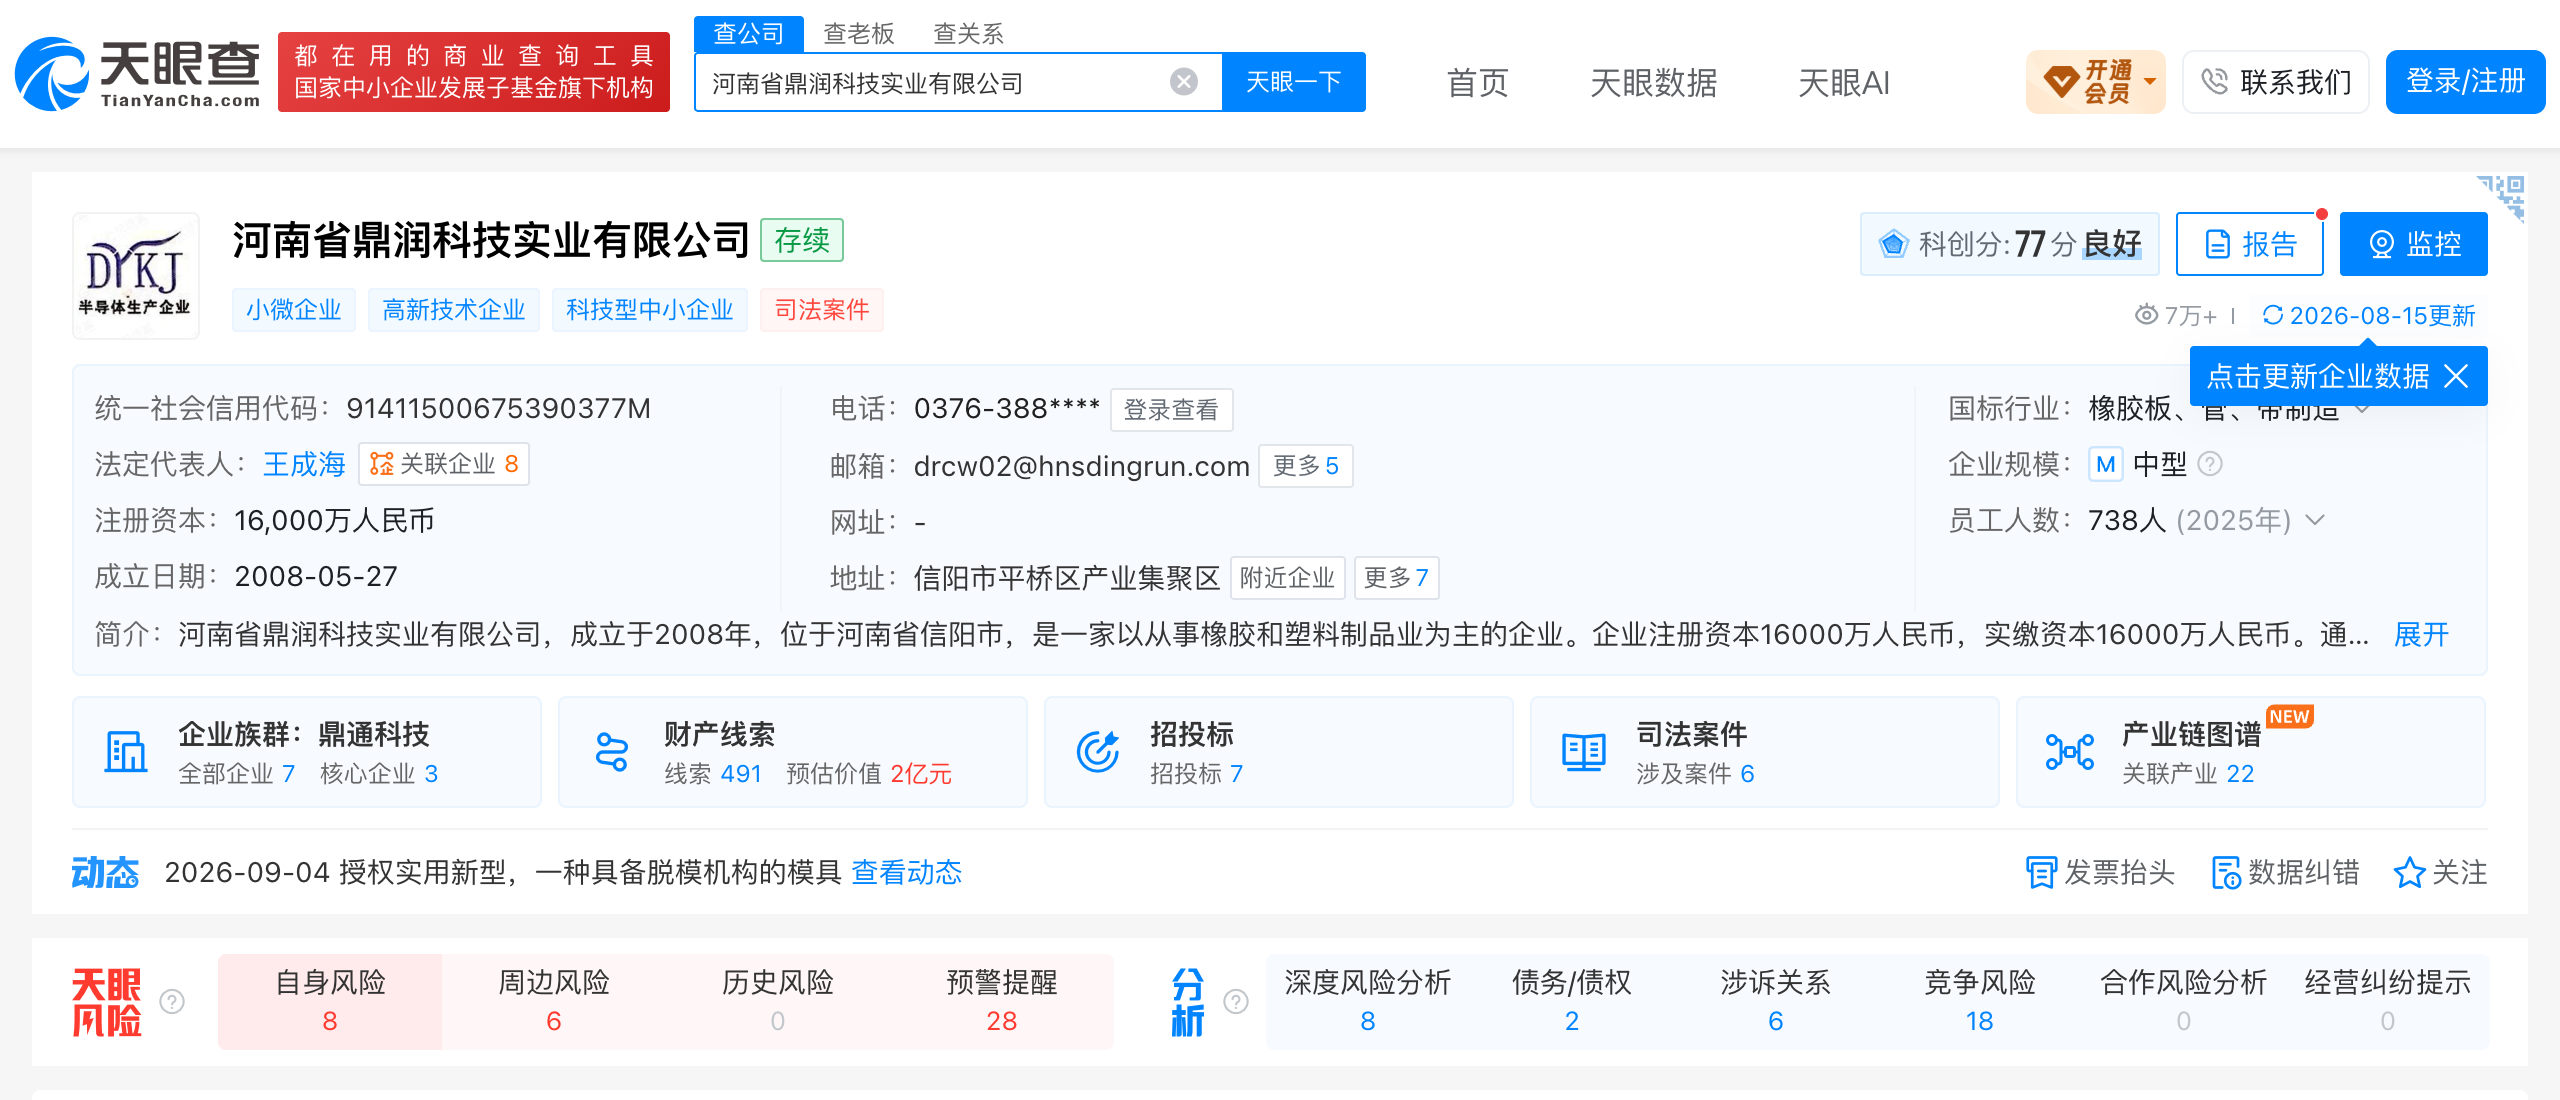Open 竞争风险 18 analysis item
The width and height of the screenshot is (2560, 1100).
click(1979, 1001)
